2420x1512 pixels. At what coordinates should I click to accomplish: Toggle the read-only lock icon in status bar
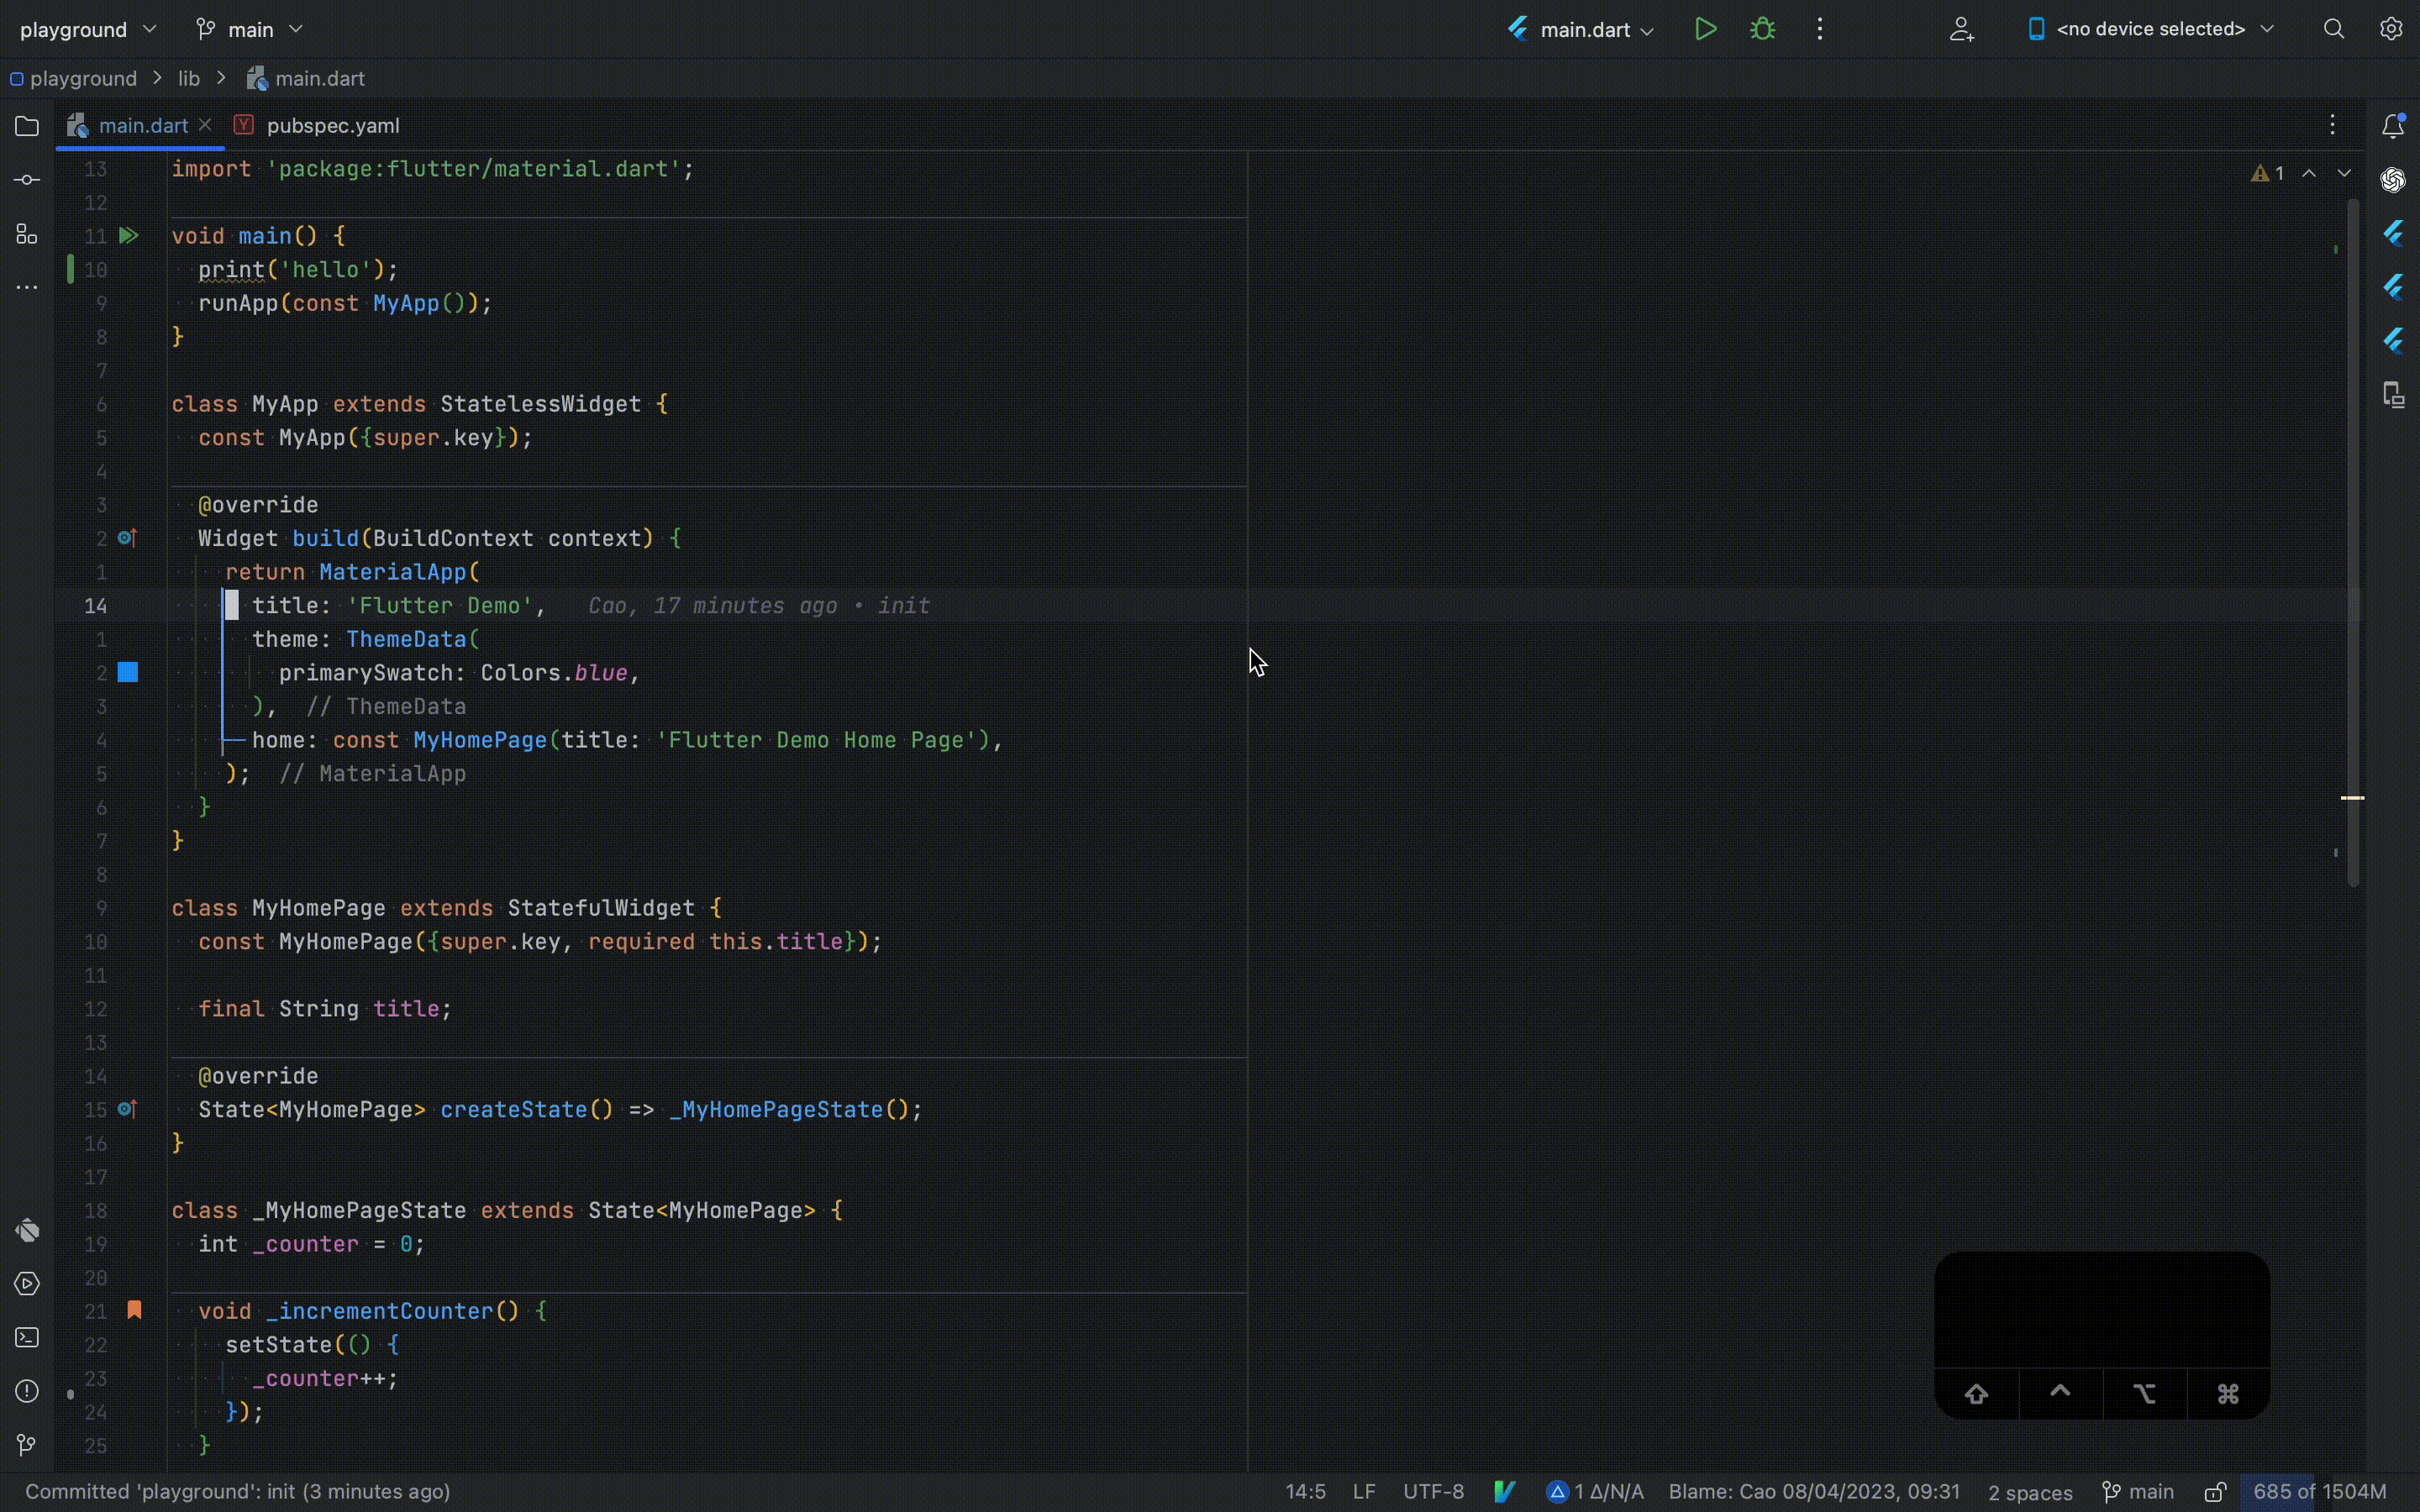(2215, 1492)
